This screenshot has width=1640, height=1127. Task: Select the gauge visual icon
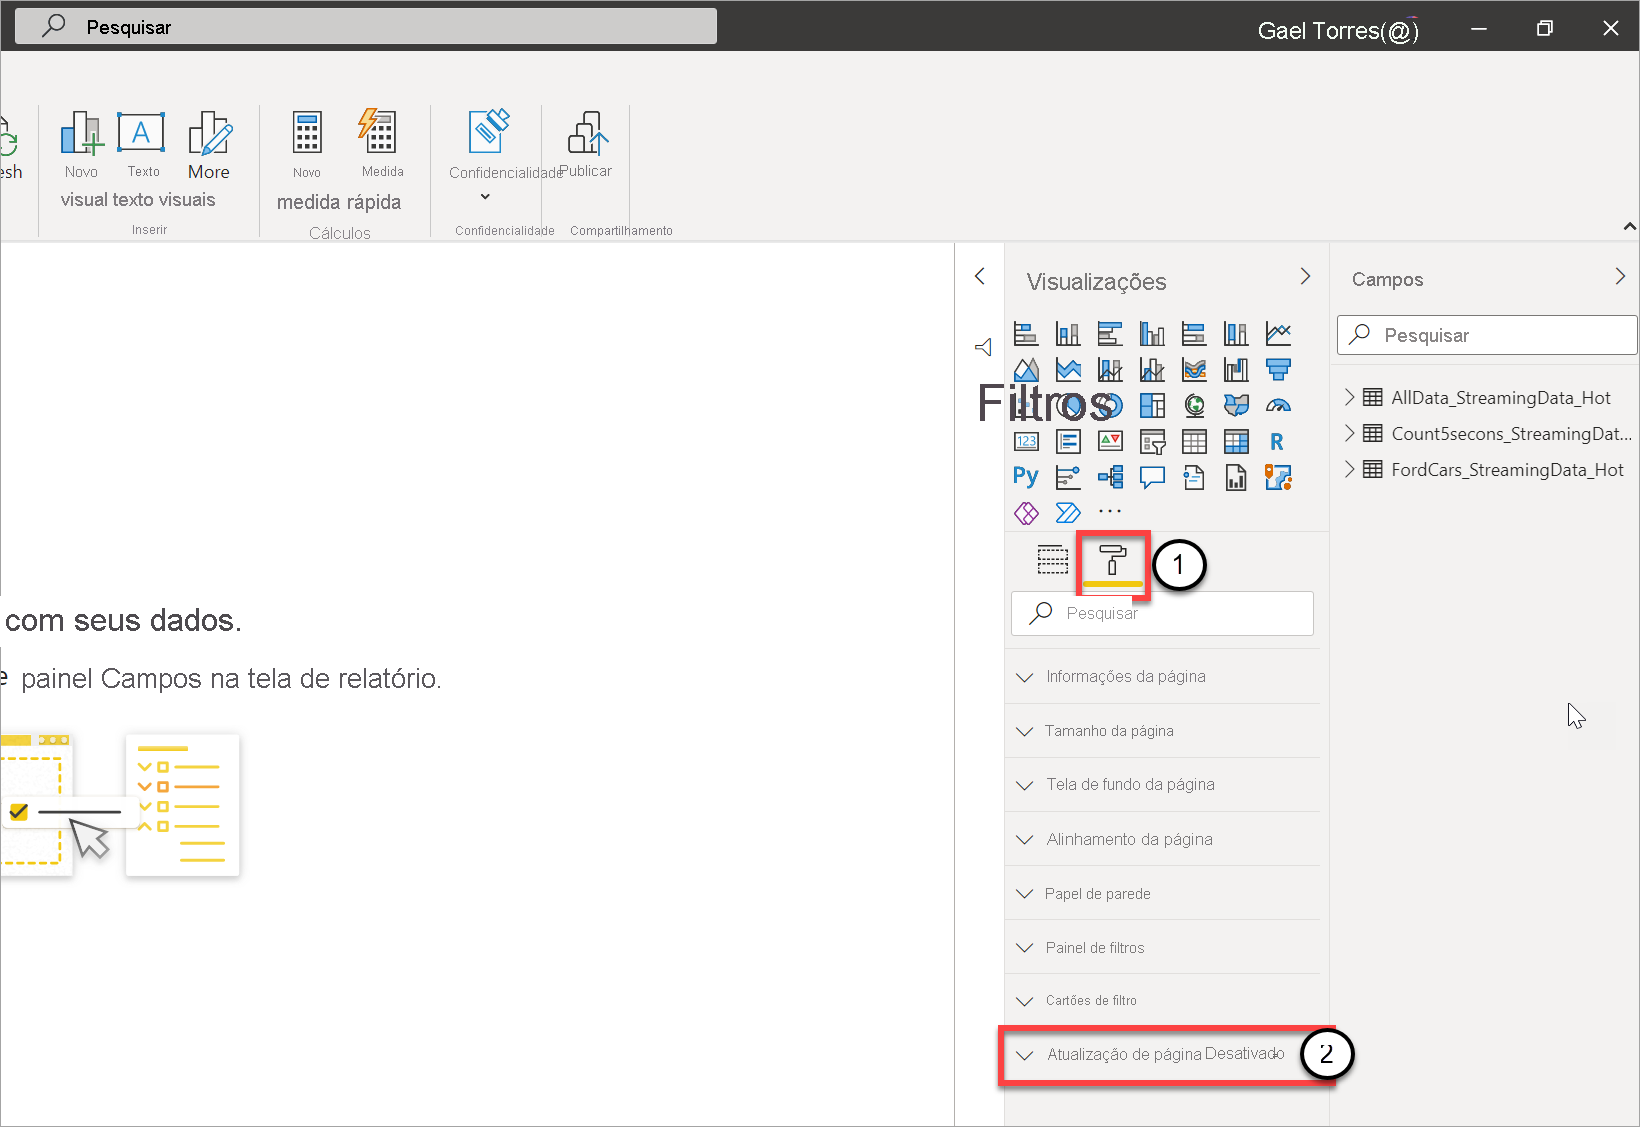(x=1278, y=405)
